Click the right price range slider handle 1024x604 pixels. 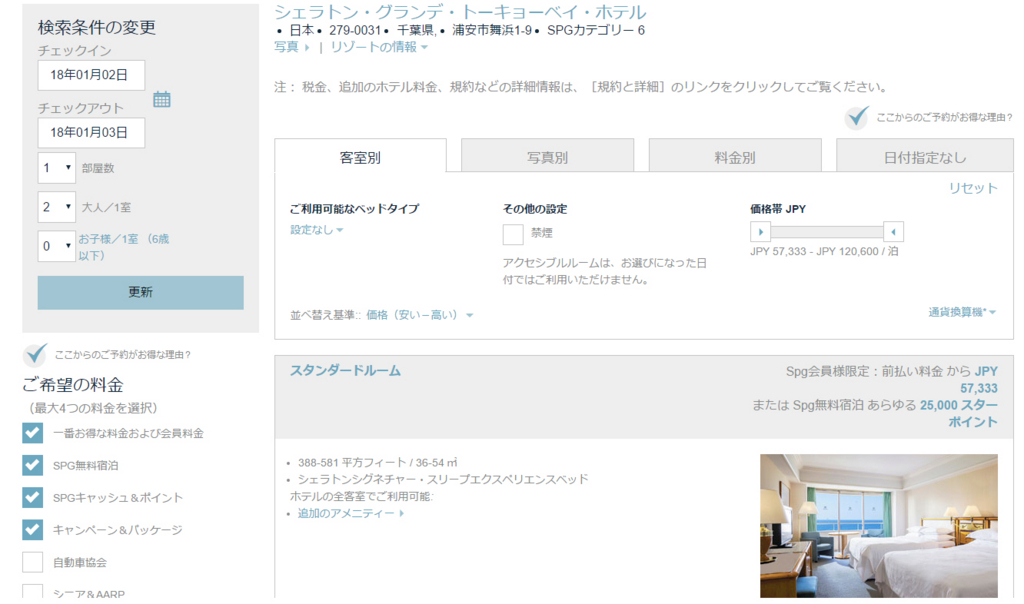tap(894, 232)
